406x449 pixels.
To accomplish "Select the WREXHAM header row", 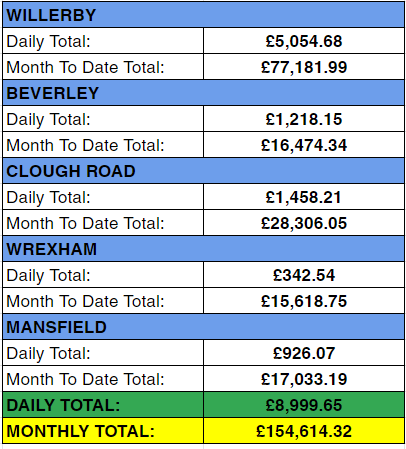I will click(203, 249).
